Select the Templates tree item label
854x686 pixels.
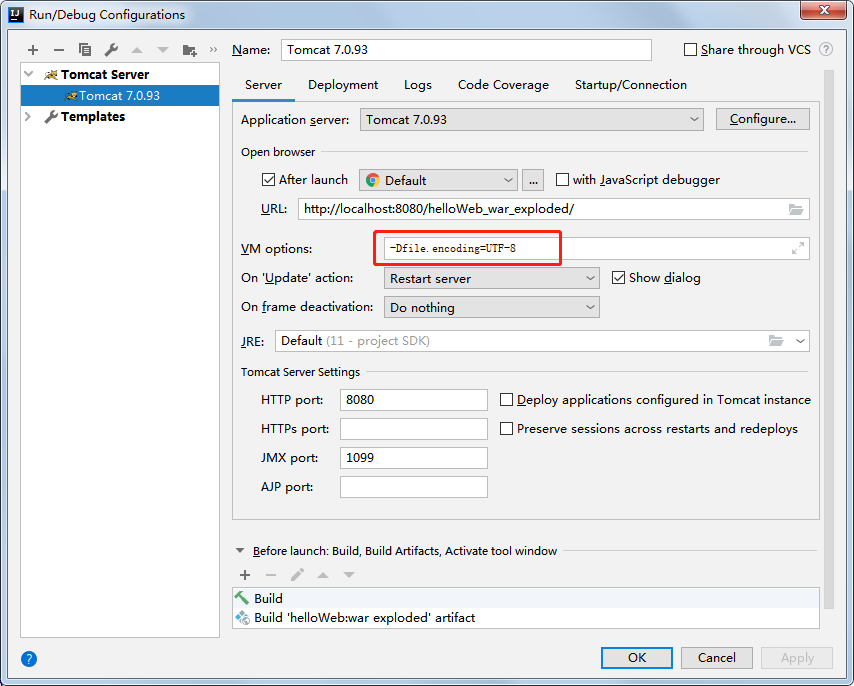(x=93, y=117)
